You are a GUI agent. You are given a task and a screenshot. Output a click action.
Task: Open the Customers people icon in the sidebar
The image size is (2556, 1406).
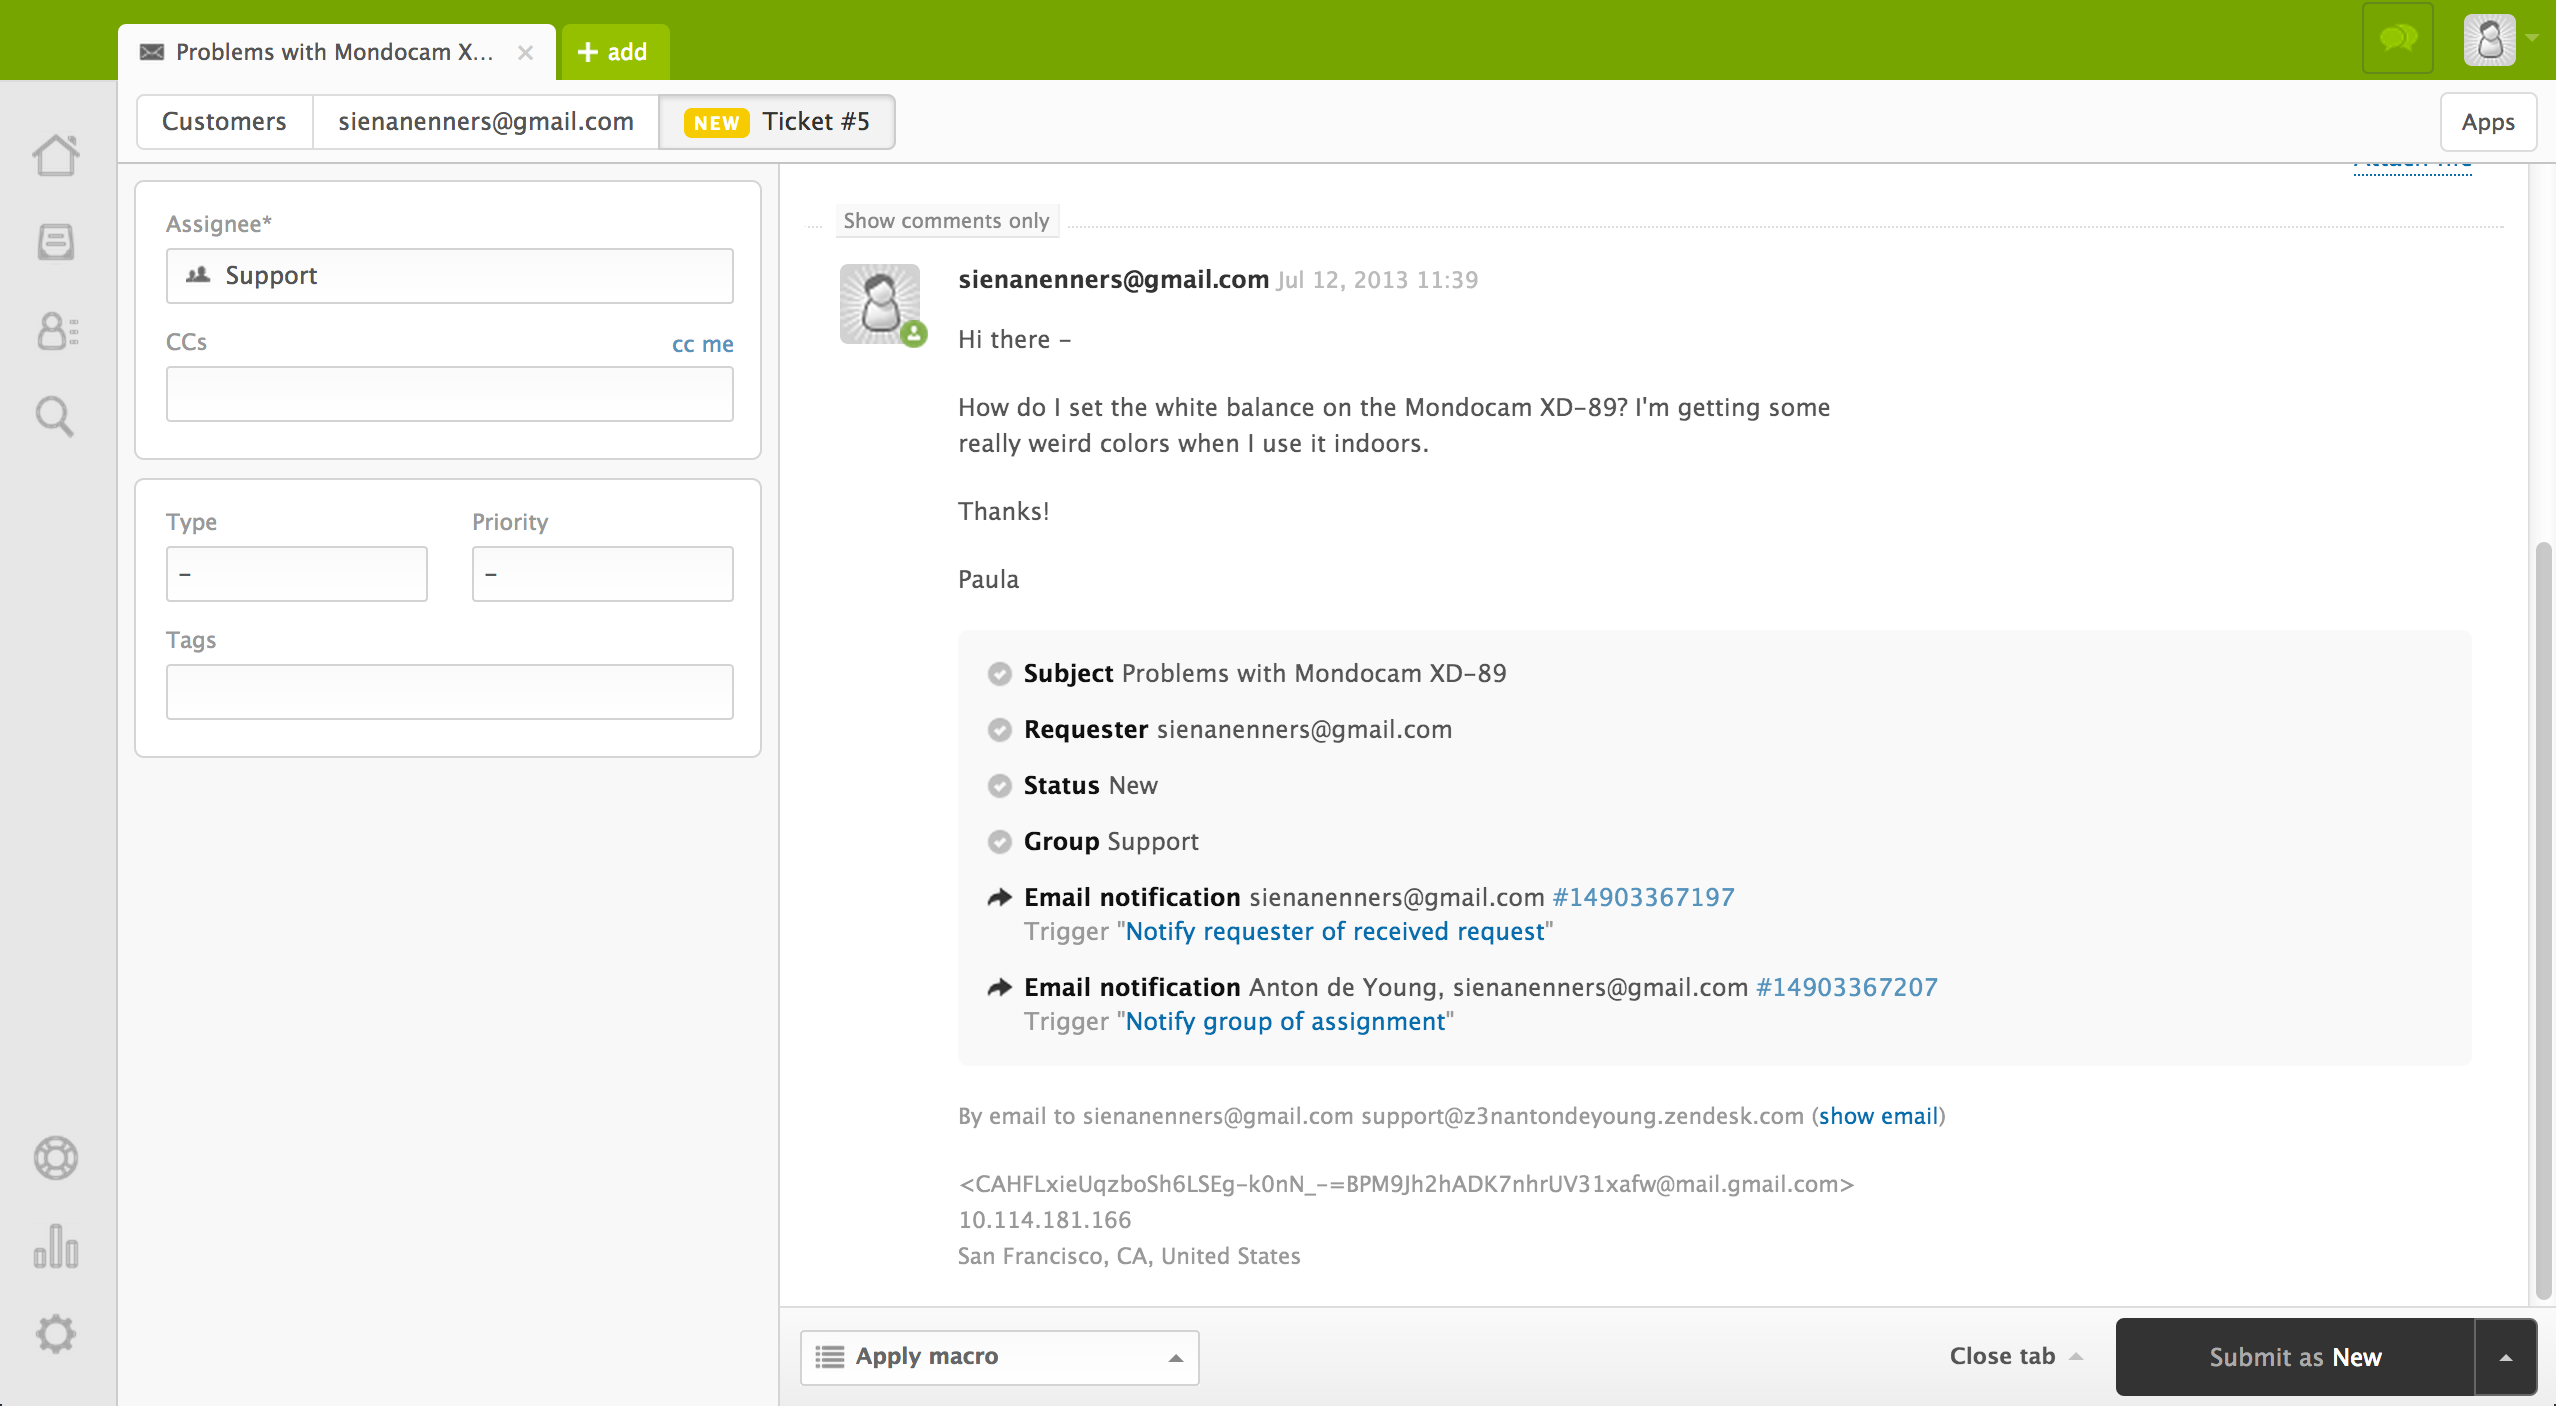click(55, 331)
